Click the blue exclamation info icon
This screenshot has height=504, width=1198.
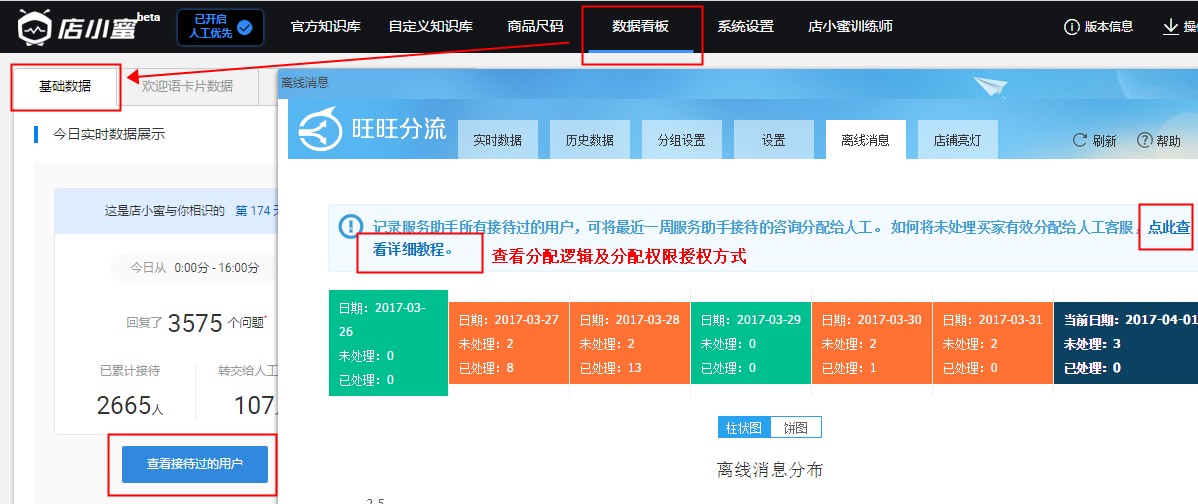[x=351, y=227]
